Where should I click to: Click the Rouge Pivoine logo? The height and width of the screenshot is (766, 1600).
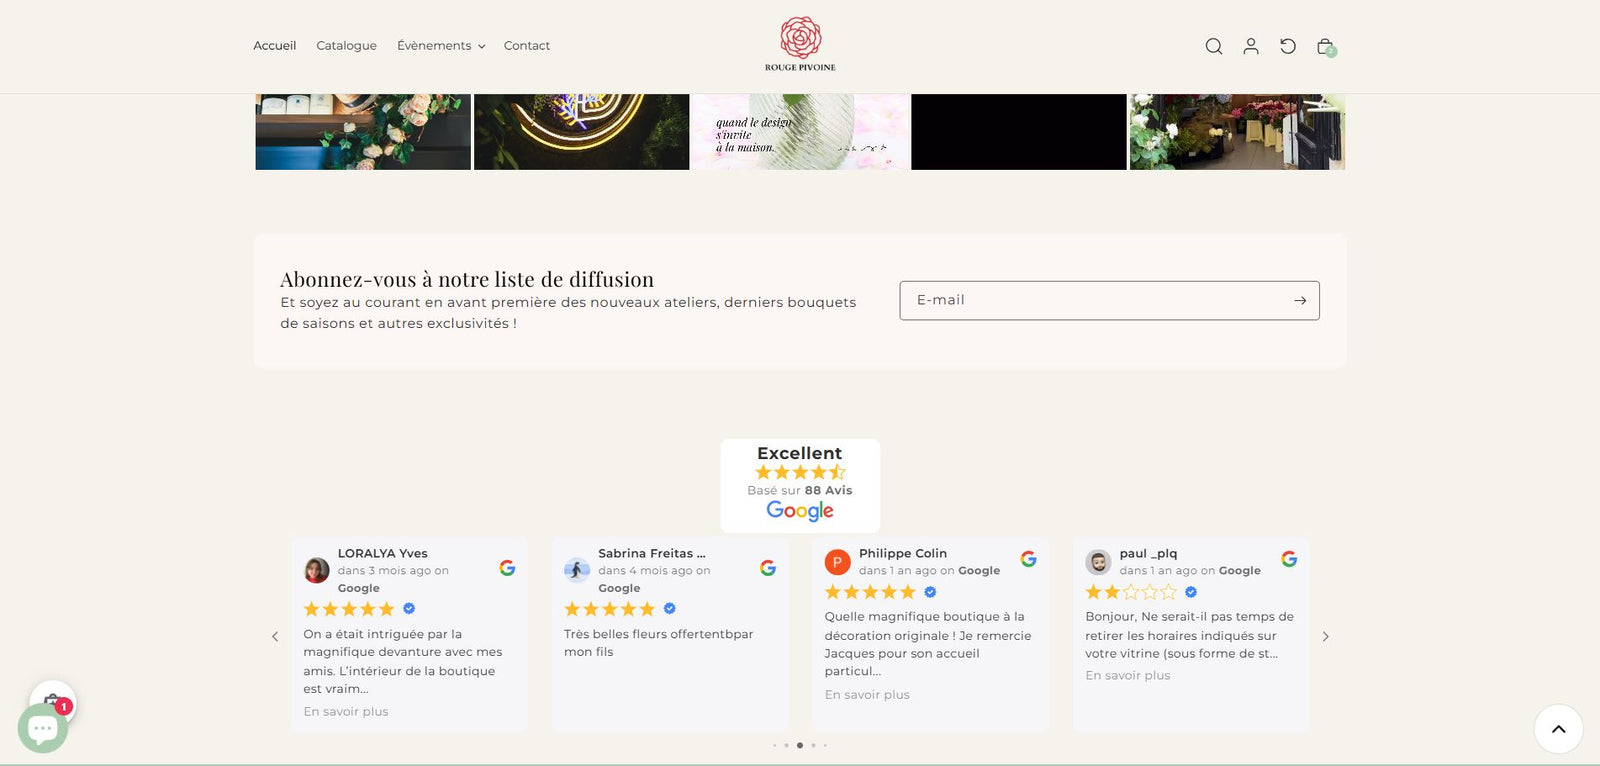click(800, 44)
